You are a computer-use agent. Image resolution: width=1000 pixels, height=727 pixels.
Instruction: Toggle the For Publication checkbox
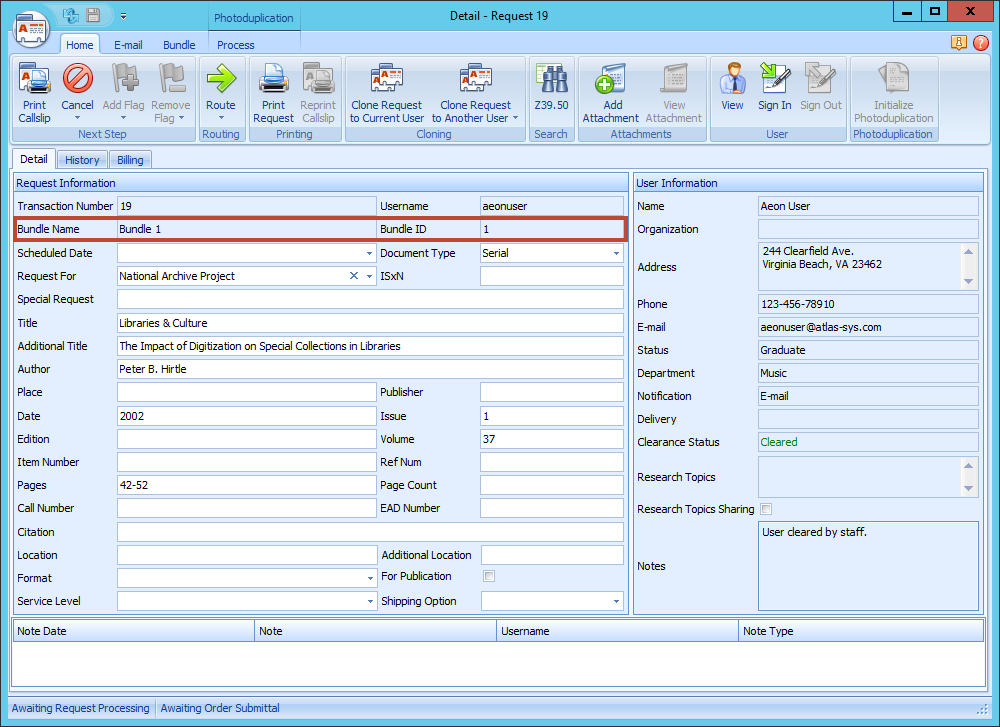489,576
